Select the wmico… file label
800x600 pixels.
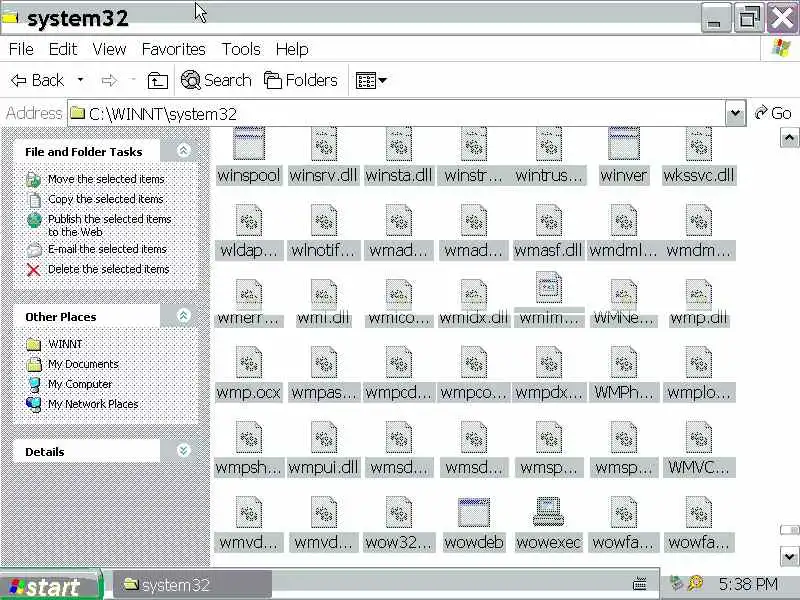(x=399, y=318)
